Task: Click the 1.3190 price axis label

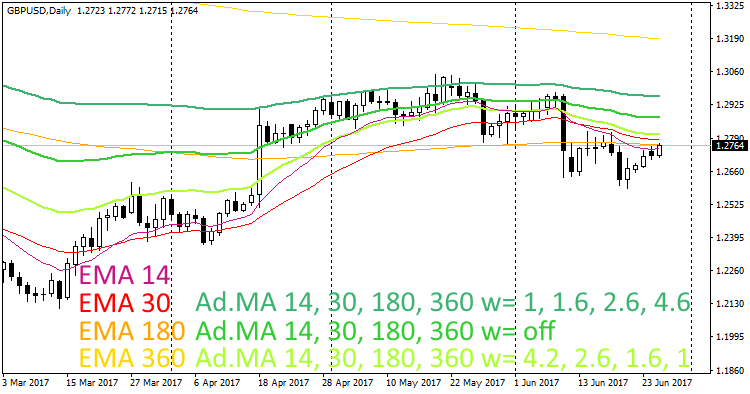Action: coord(730,39)
